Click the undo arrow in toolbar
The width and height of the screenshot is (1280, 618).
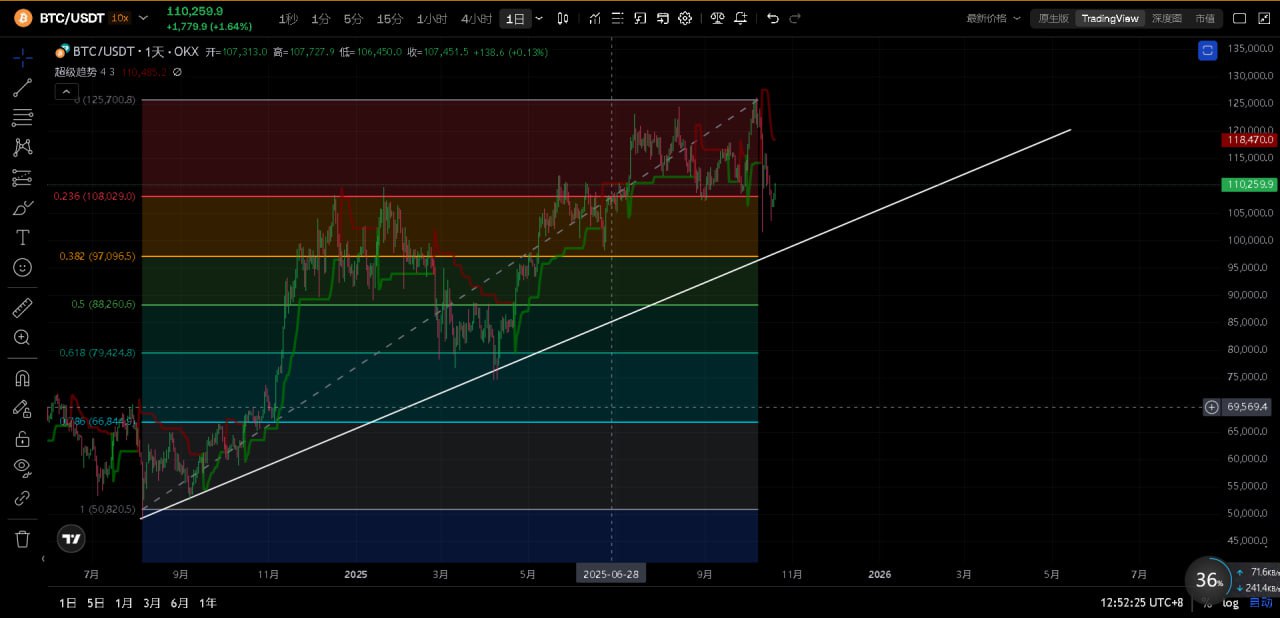pos(772,18)
